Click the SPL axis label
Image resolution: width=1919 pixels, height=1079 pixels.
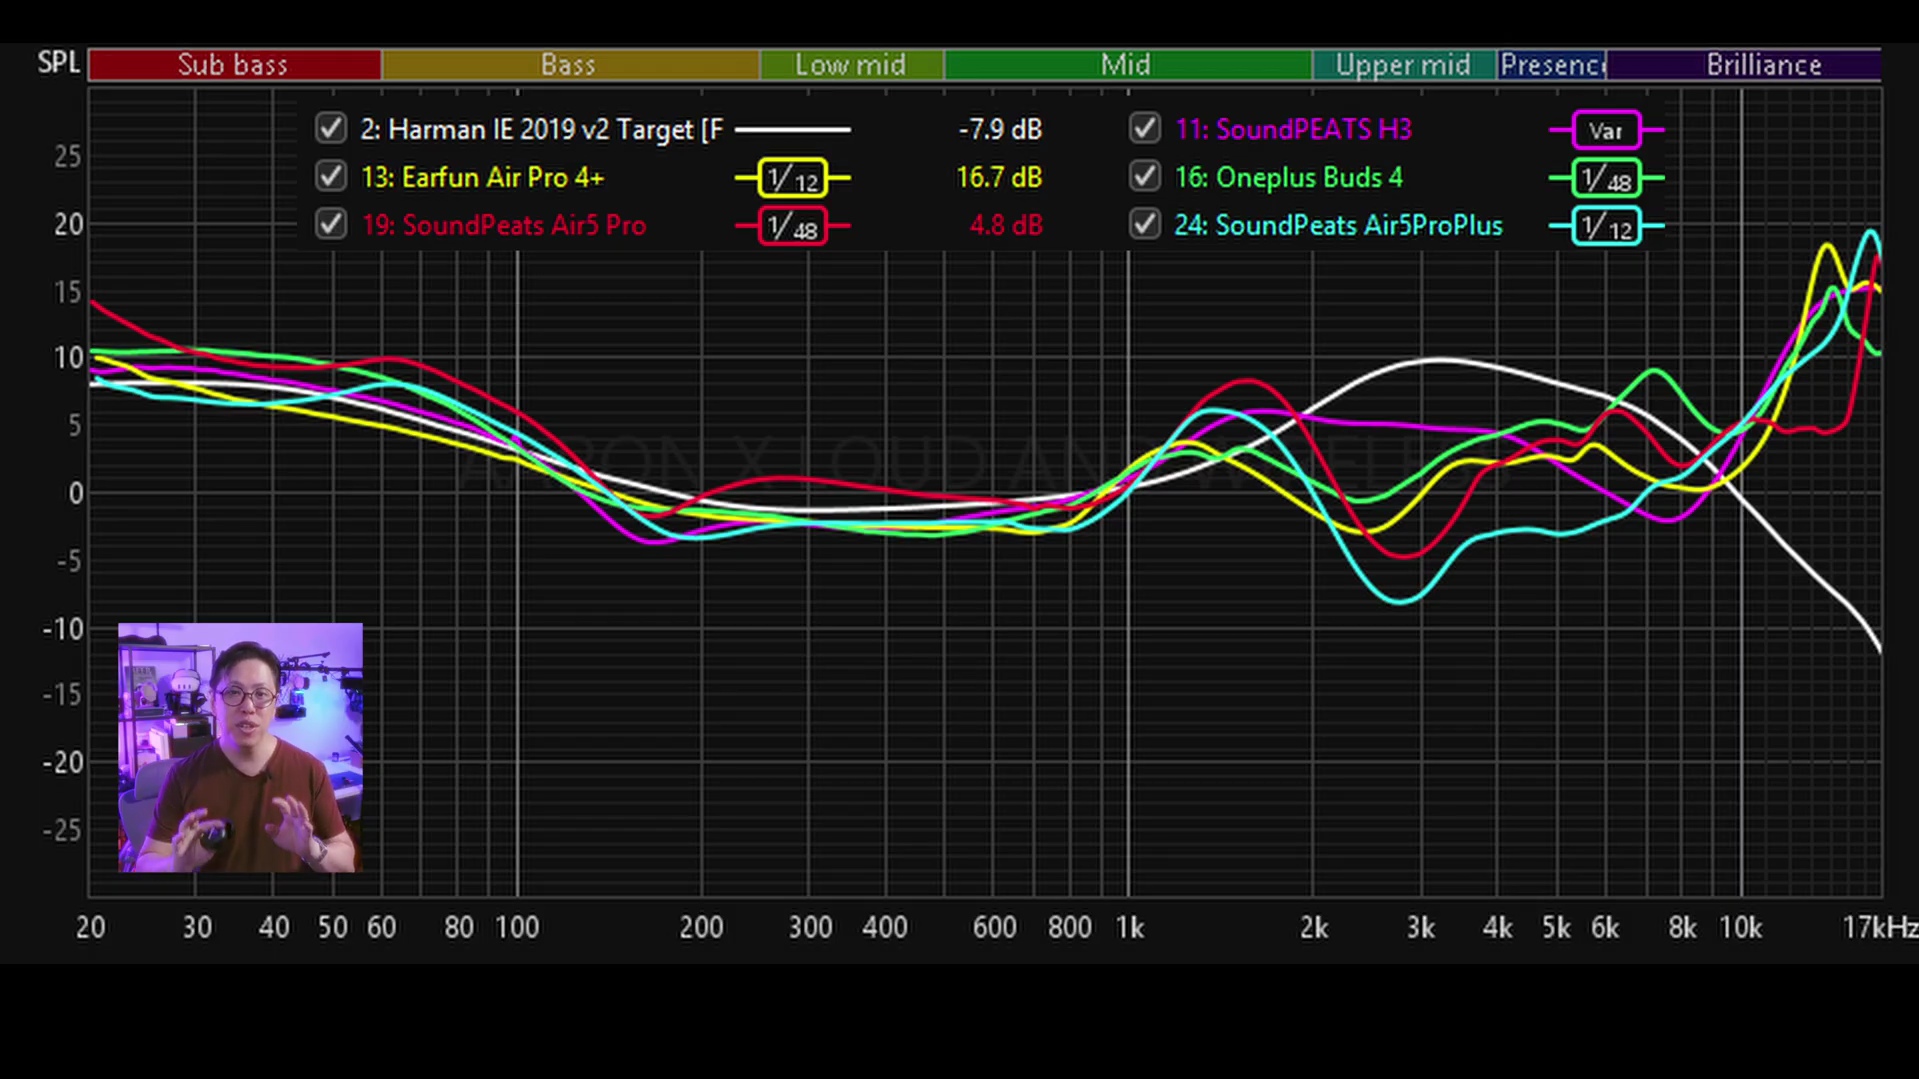58,62
